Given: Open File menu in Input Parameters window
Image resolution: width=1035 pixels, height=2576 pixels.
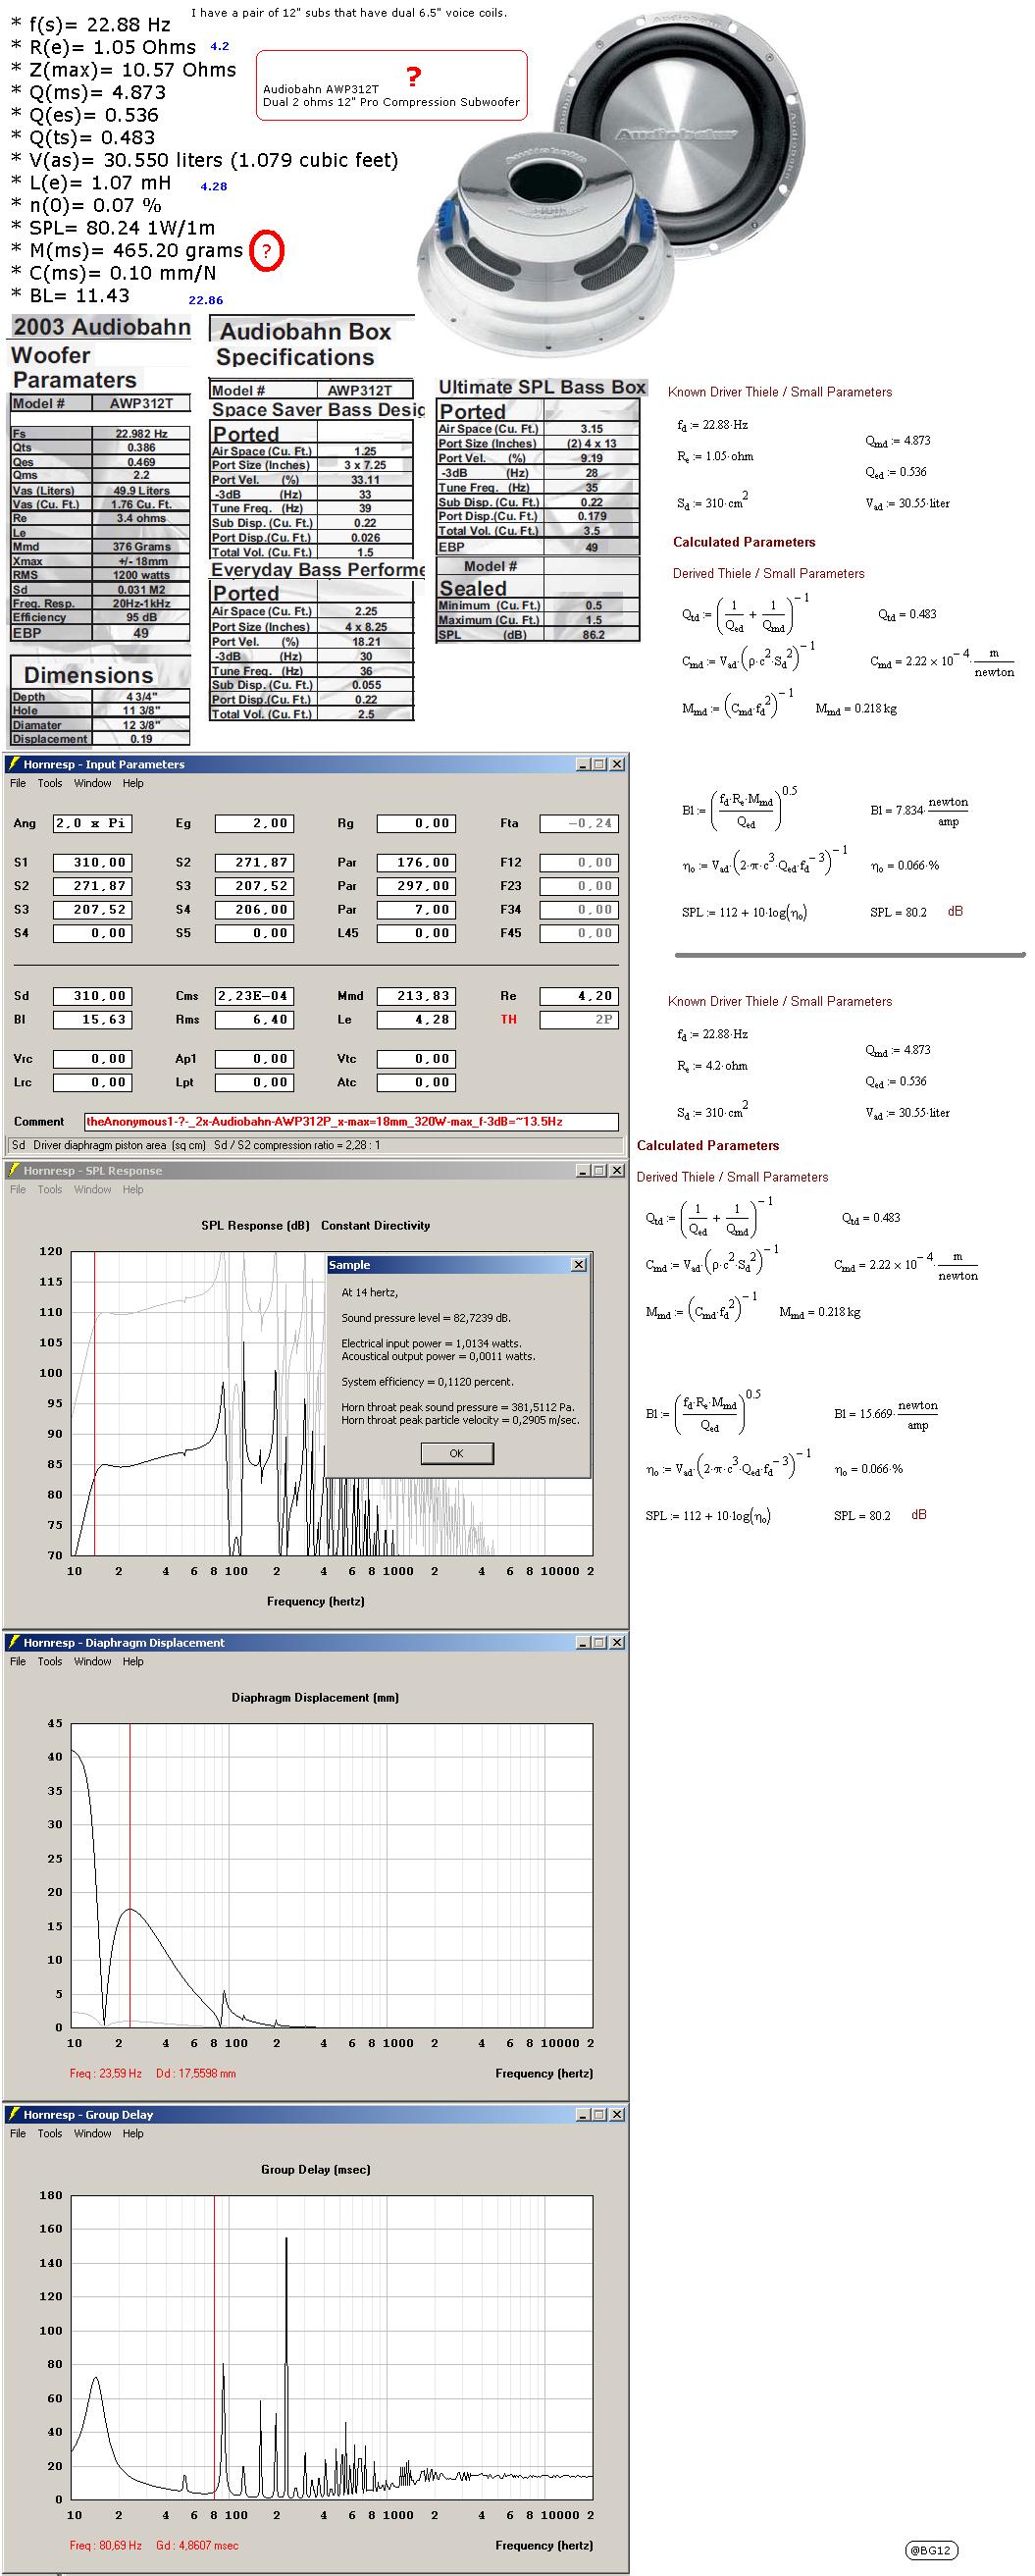Looking at the screenshot, I should coord(18,783).
